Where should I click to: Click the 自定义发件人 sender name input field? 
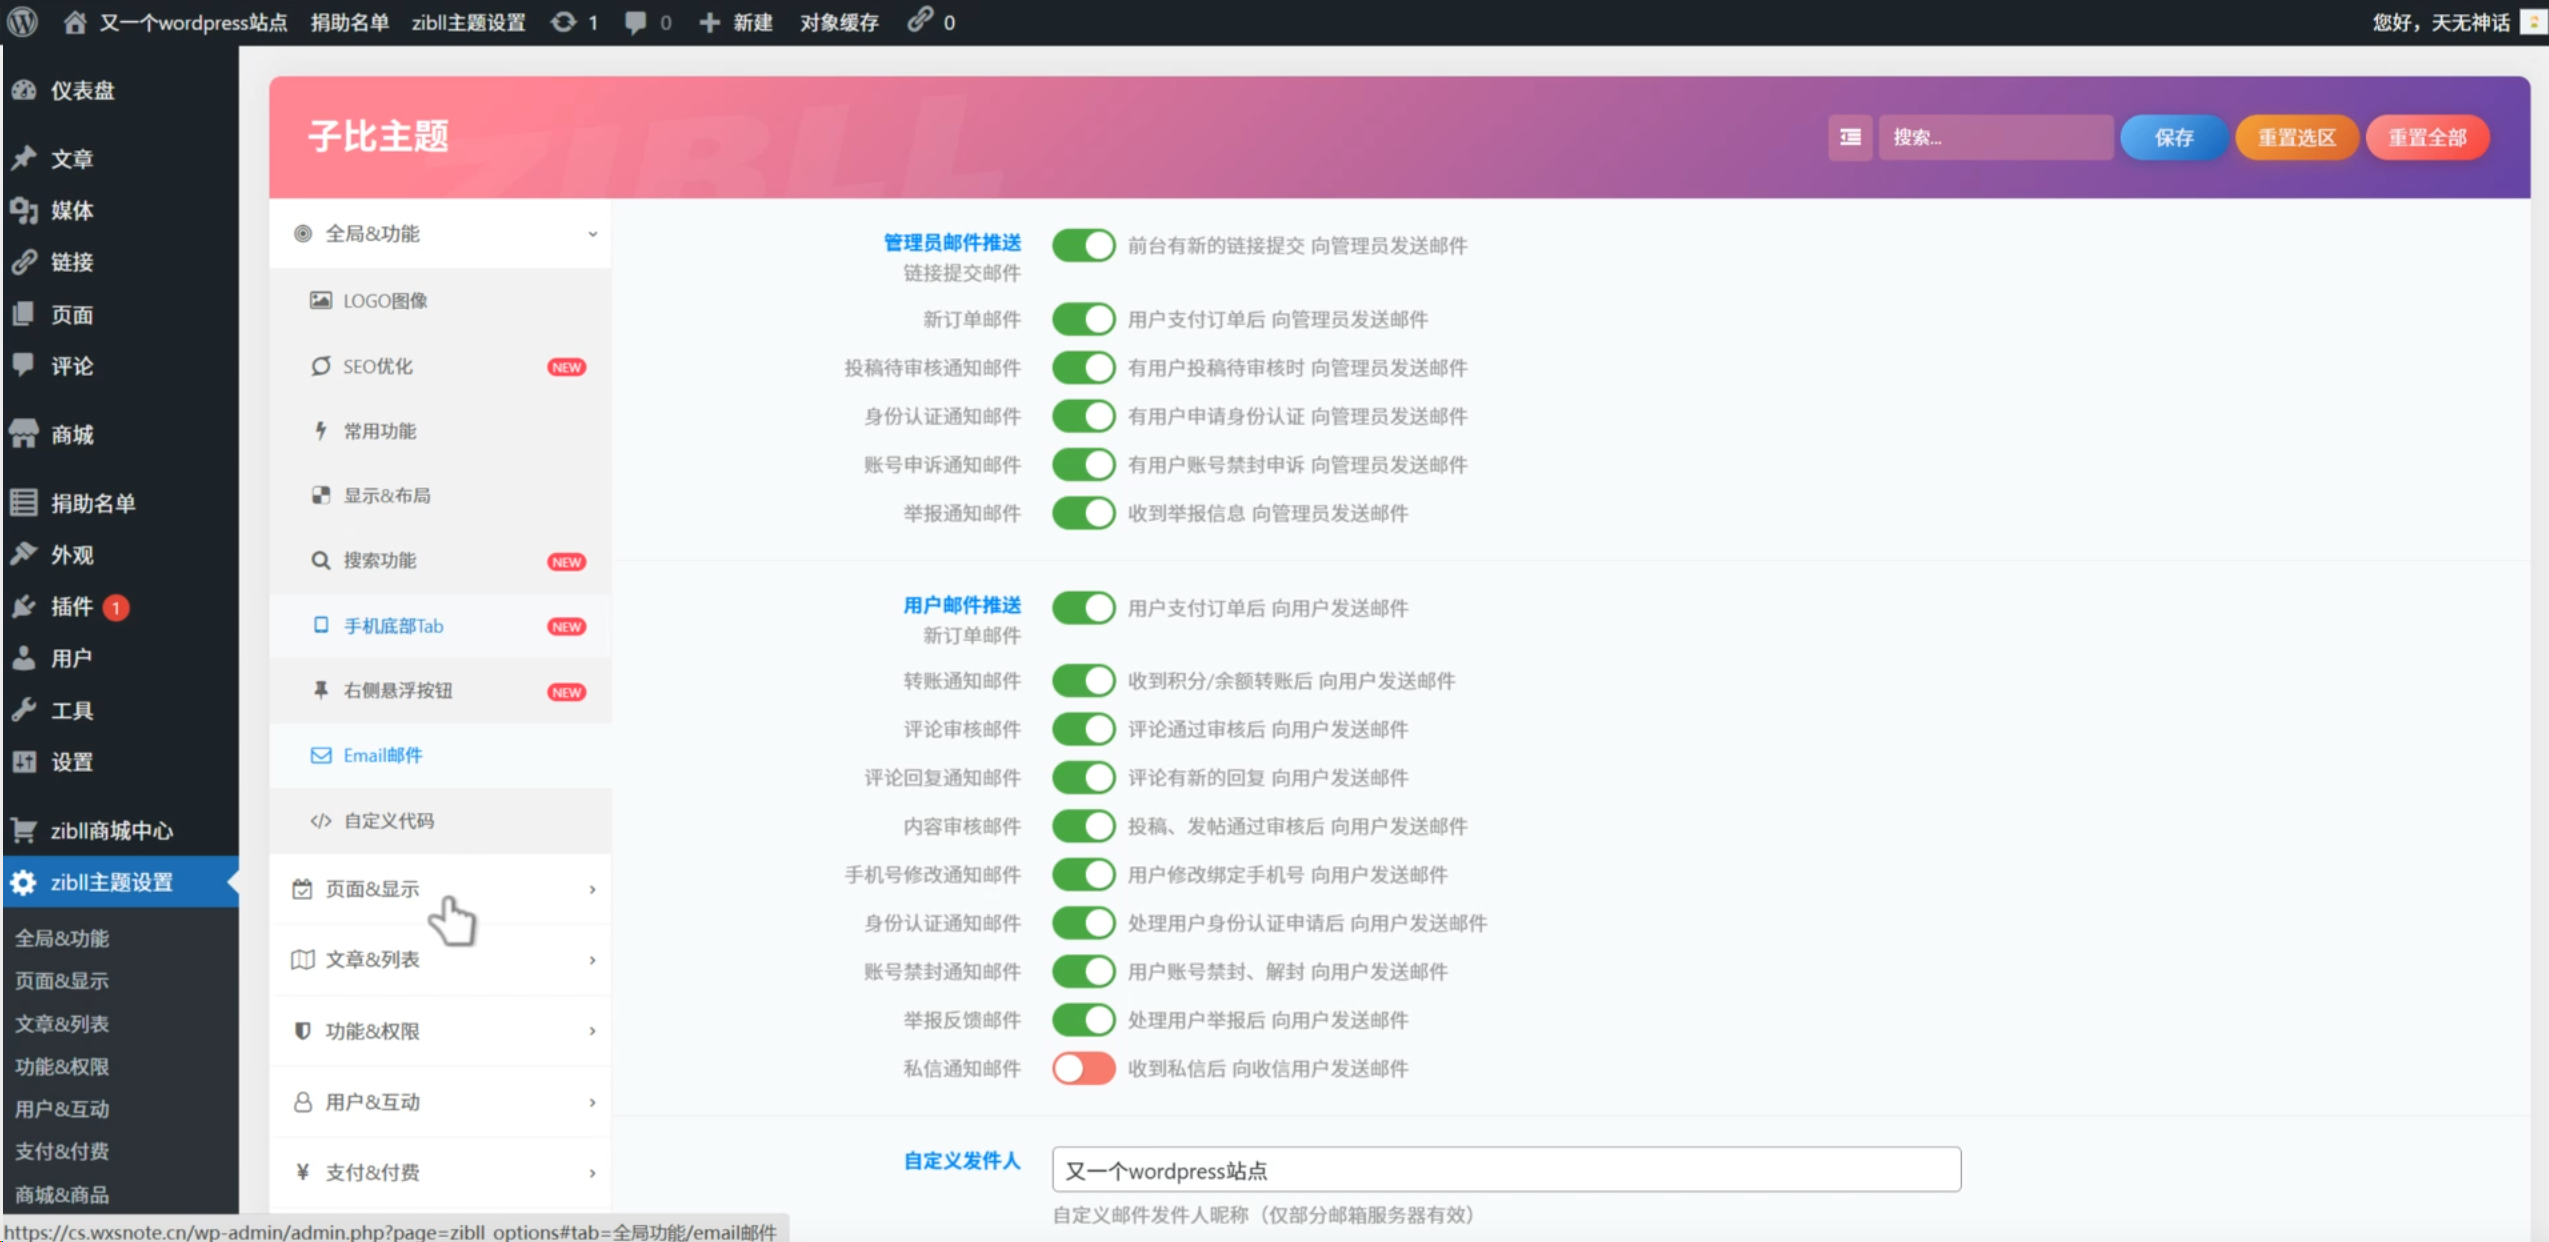coord(1504,1169)
